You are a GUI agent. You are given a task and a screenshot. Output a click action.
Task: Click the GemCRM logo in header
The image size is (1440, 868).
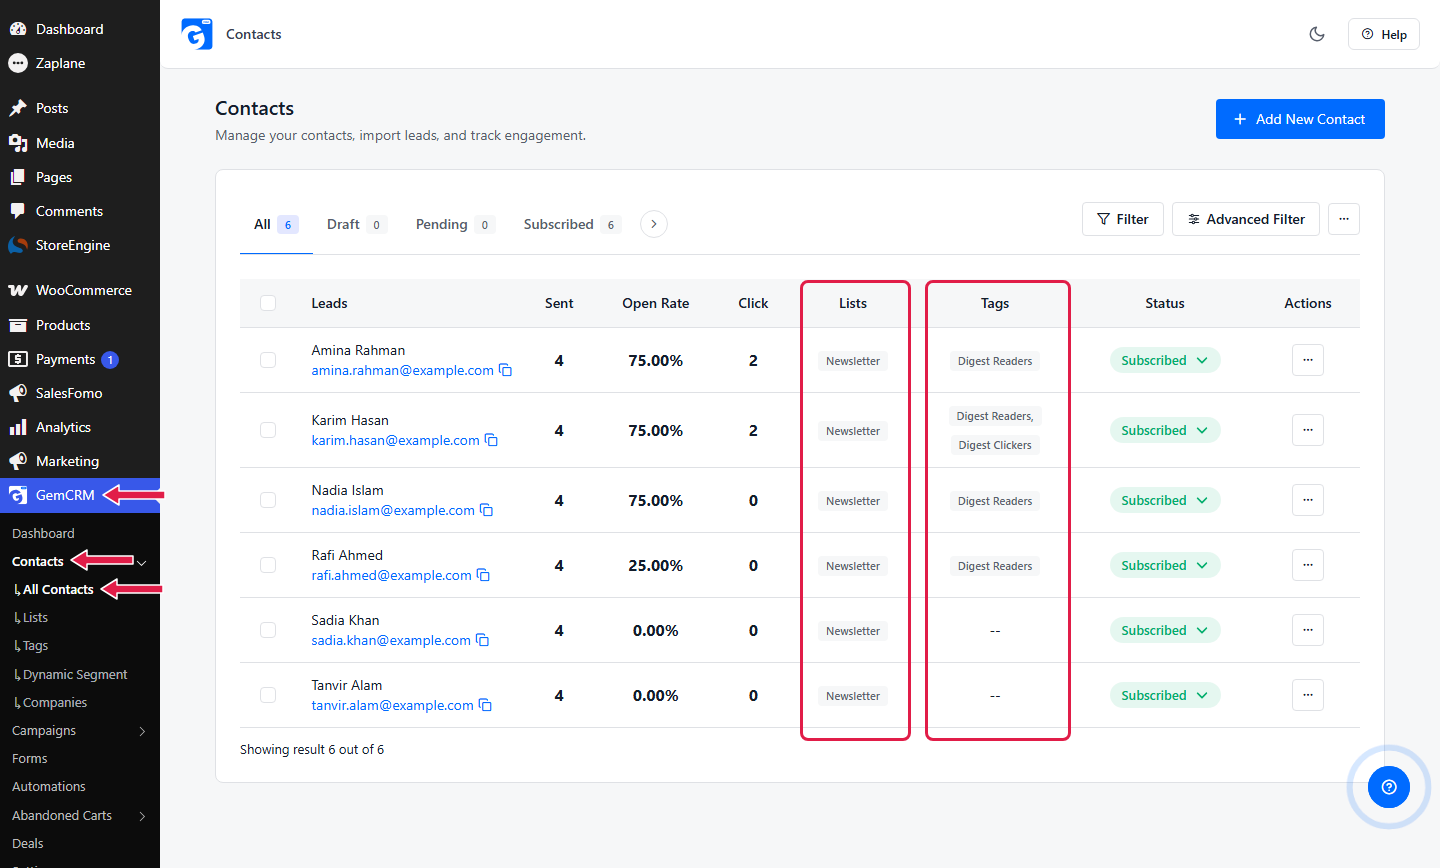click(197, 34)
